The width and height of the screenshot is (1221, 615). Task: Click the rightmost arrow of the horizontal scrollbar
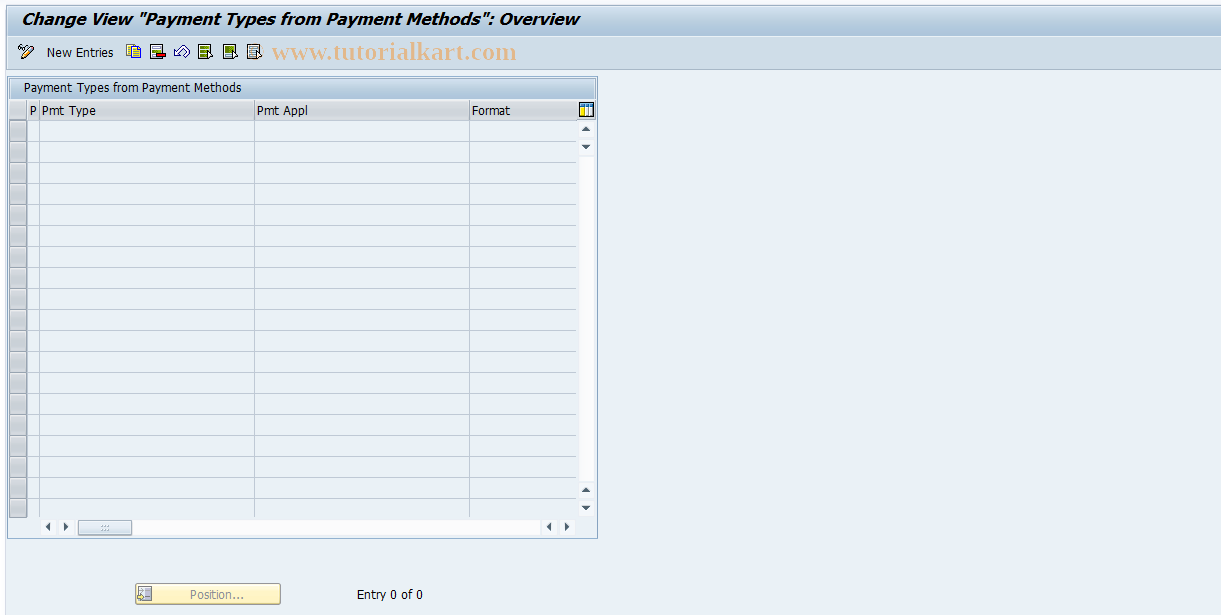[x=567, y=527]
